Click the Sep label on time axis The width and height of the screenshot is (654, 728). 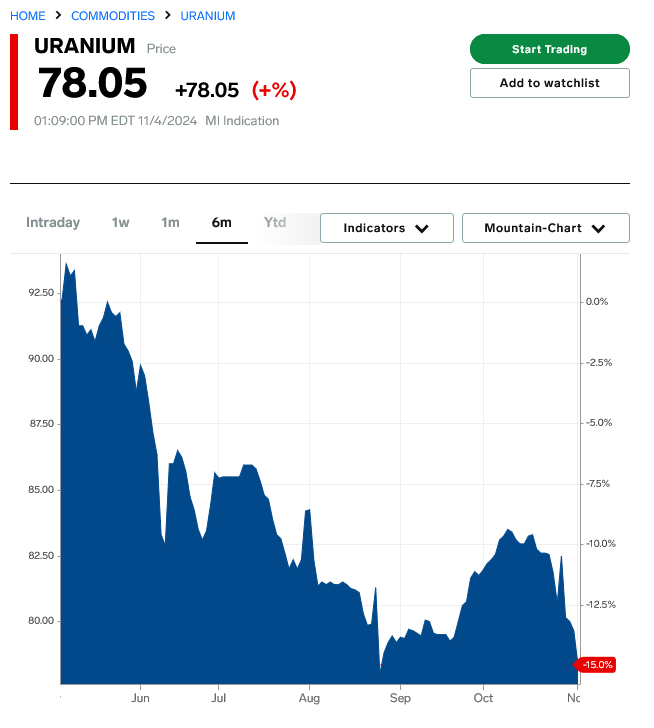(400, 697)
